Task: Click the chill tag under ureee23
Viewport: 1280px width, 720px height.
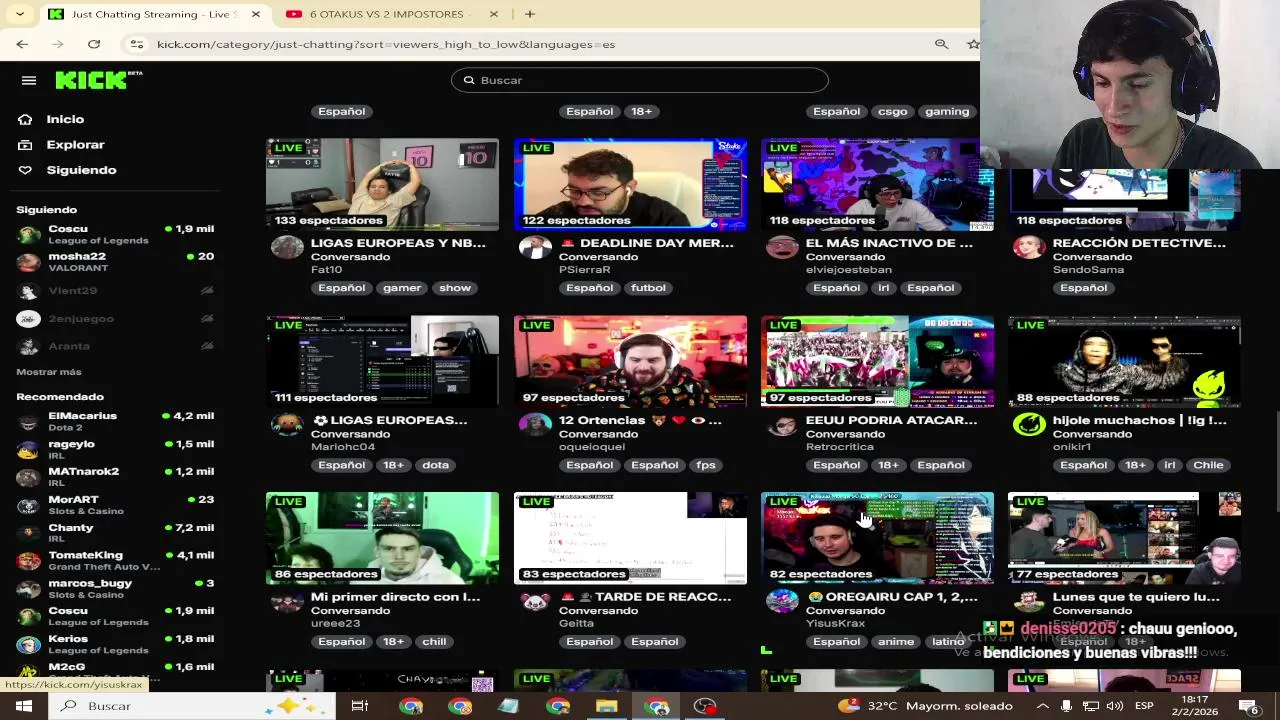Action: pos(434,642)
